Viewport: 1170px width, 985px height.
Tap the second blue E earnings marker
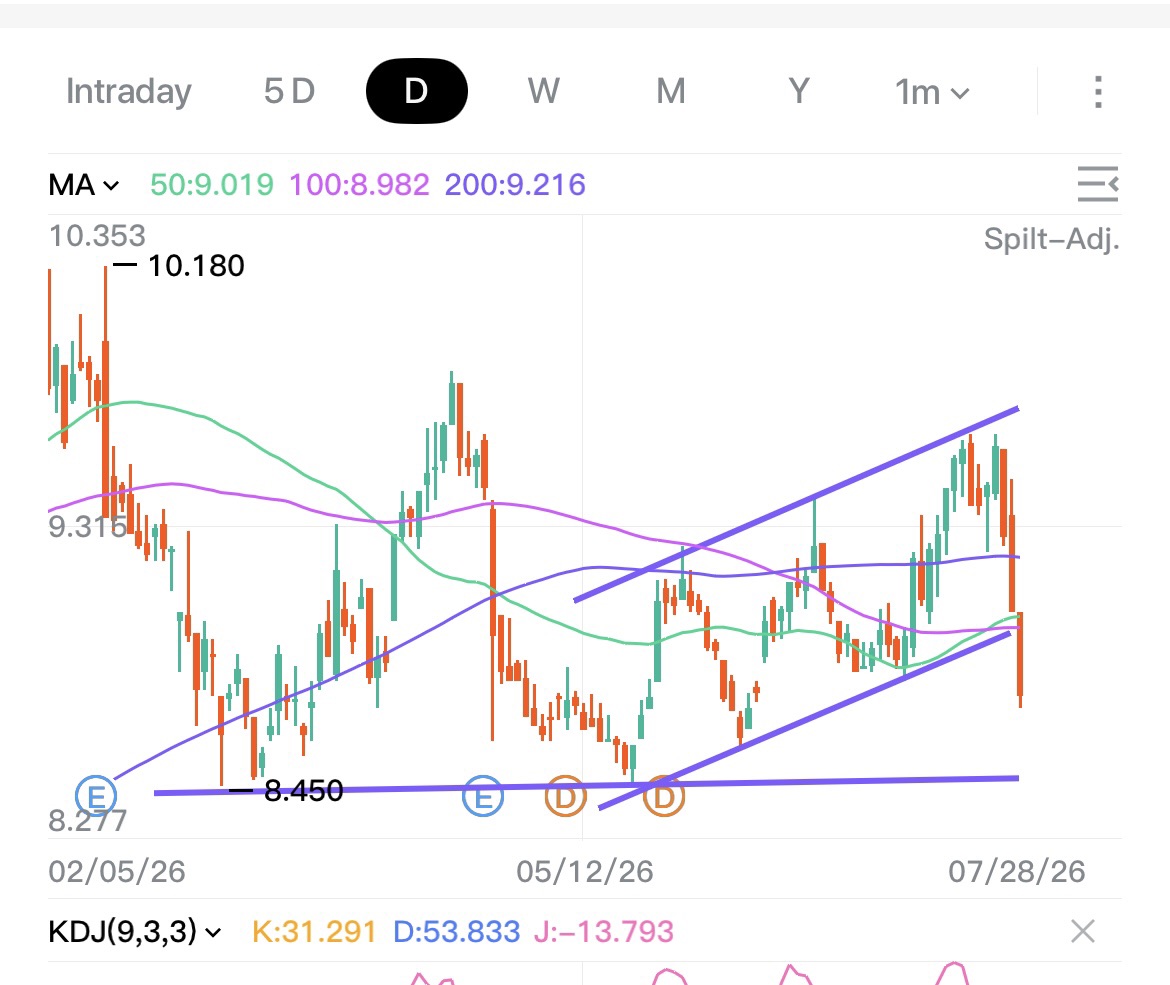tap(483, 796)
